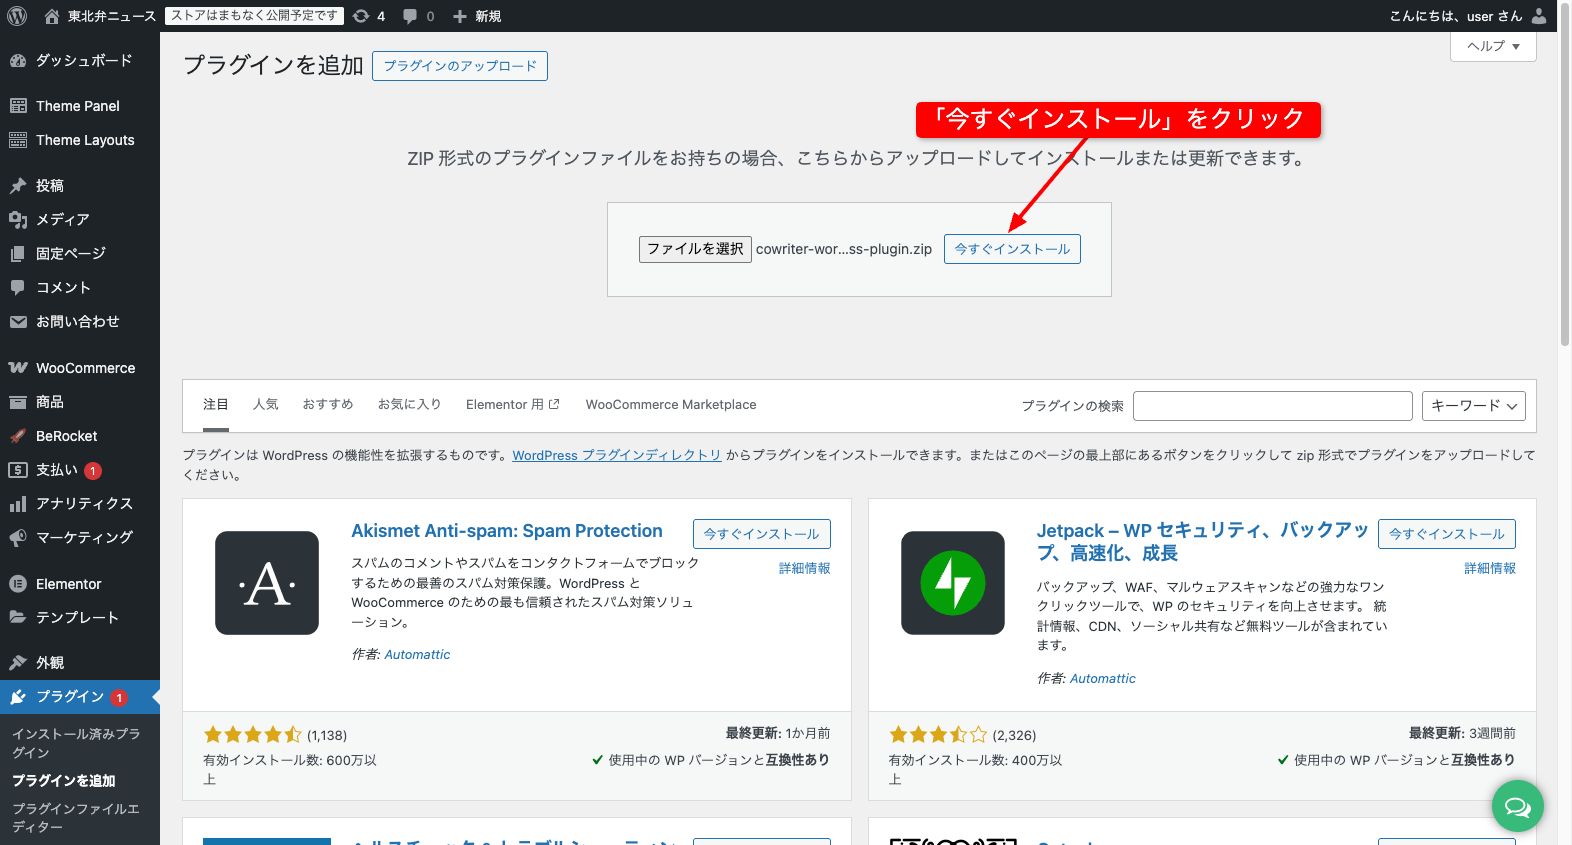Click ファイルを選択 file chooser button

point(695,249)
